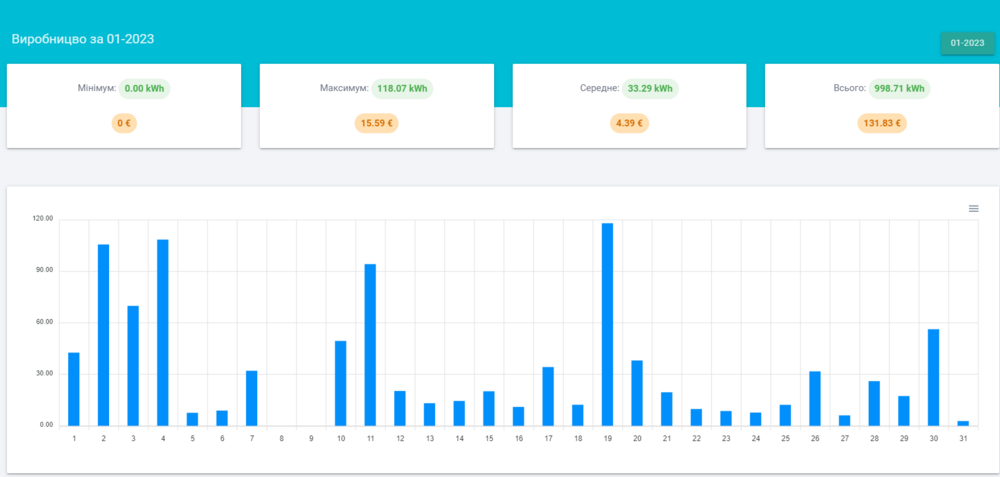Select the bar for day 3
Viewport: 1000px width, 477px height.
coord(133,365)
